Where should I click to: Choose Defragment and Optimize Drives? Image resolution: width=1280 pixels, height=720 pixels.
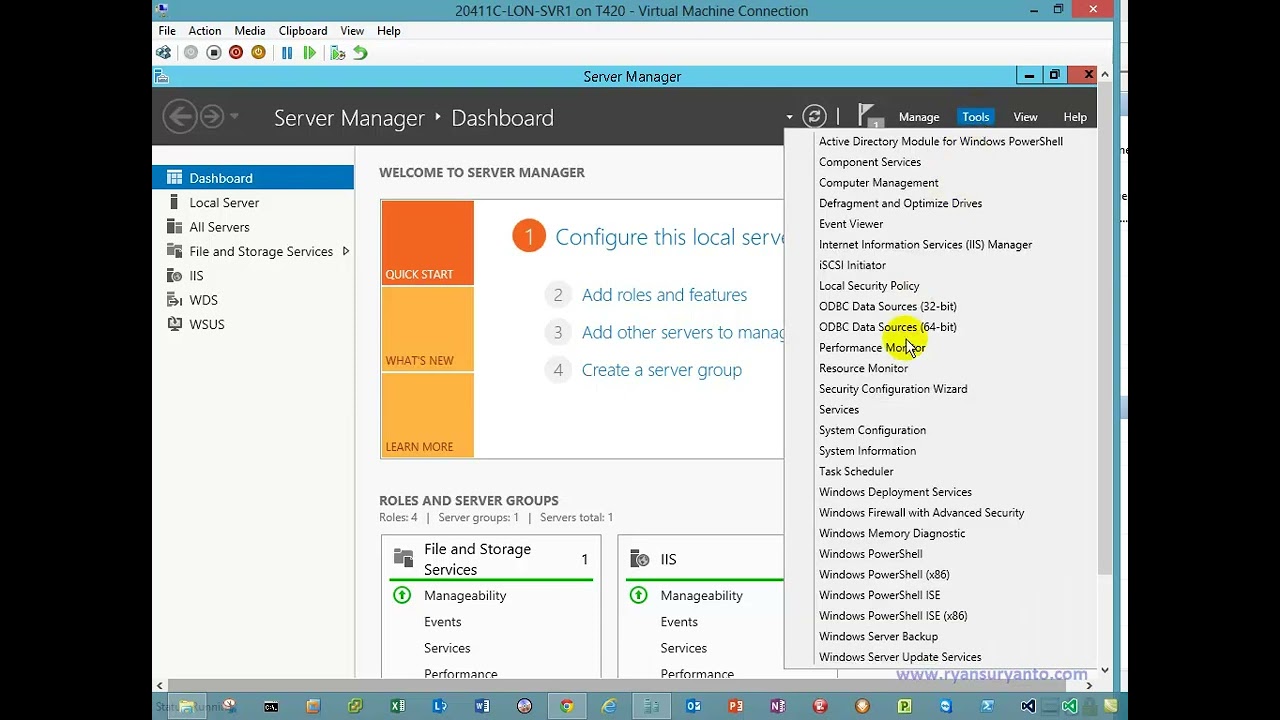click(x=900, y=203)
